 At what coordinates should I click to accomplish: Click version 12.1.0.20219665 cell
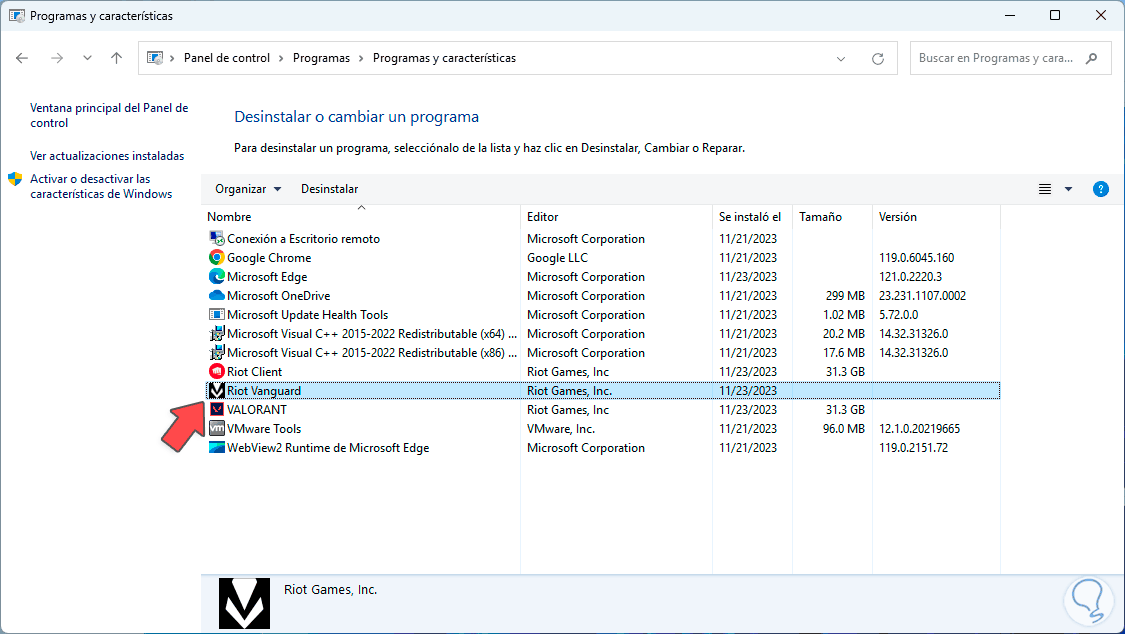[919, 429]
